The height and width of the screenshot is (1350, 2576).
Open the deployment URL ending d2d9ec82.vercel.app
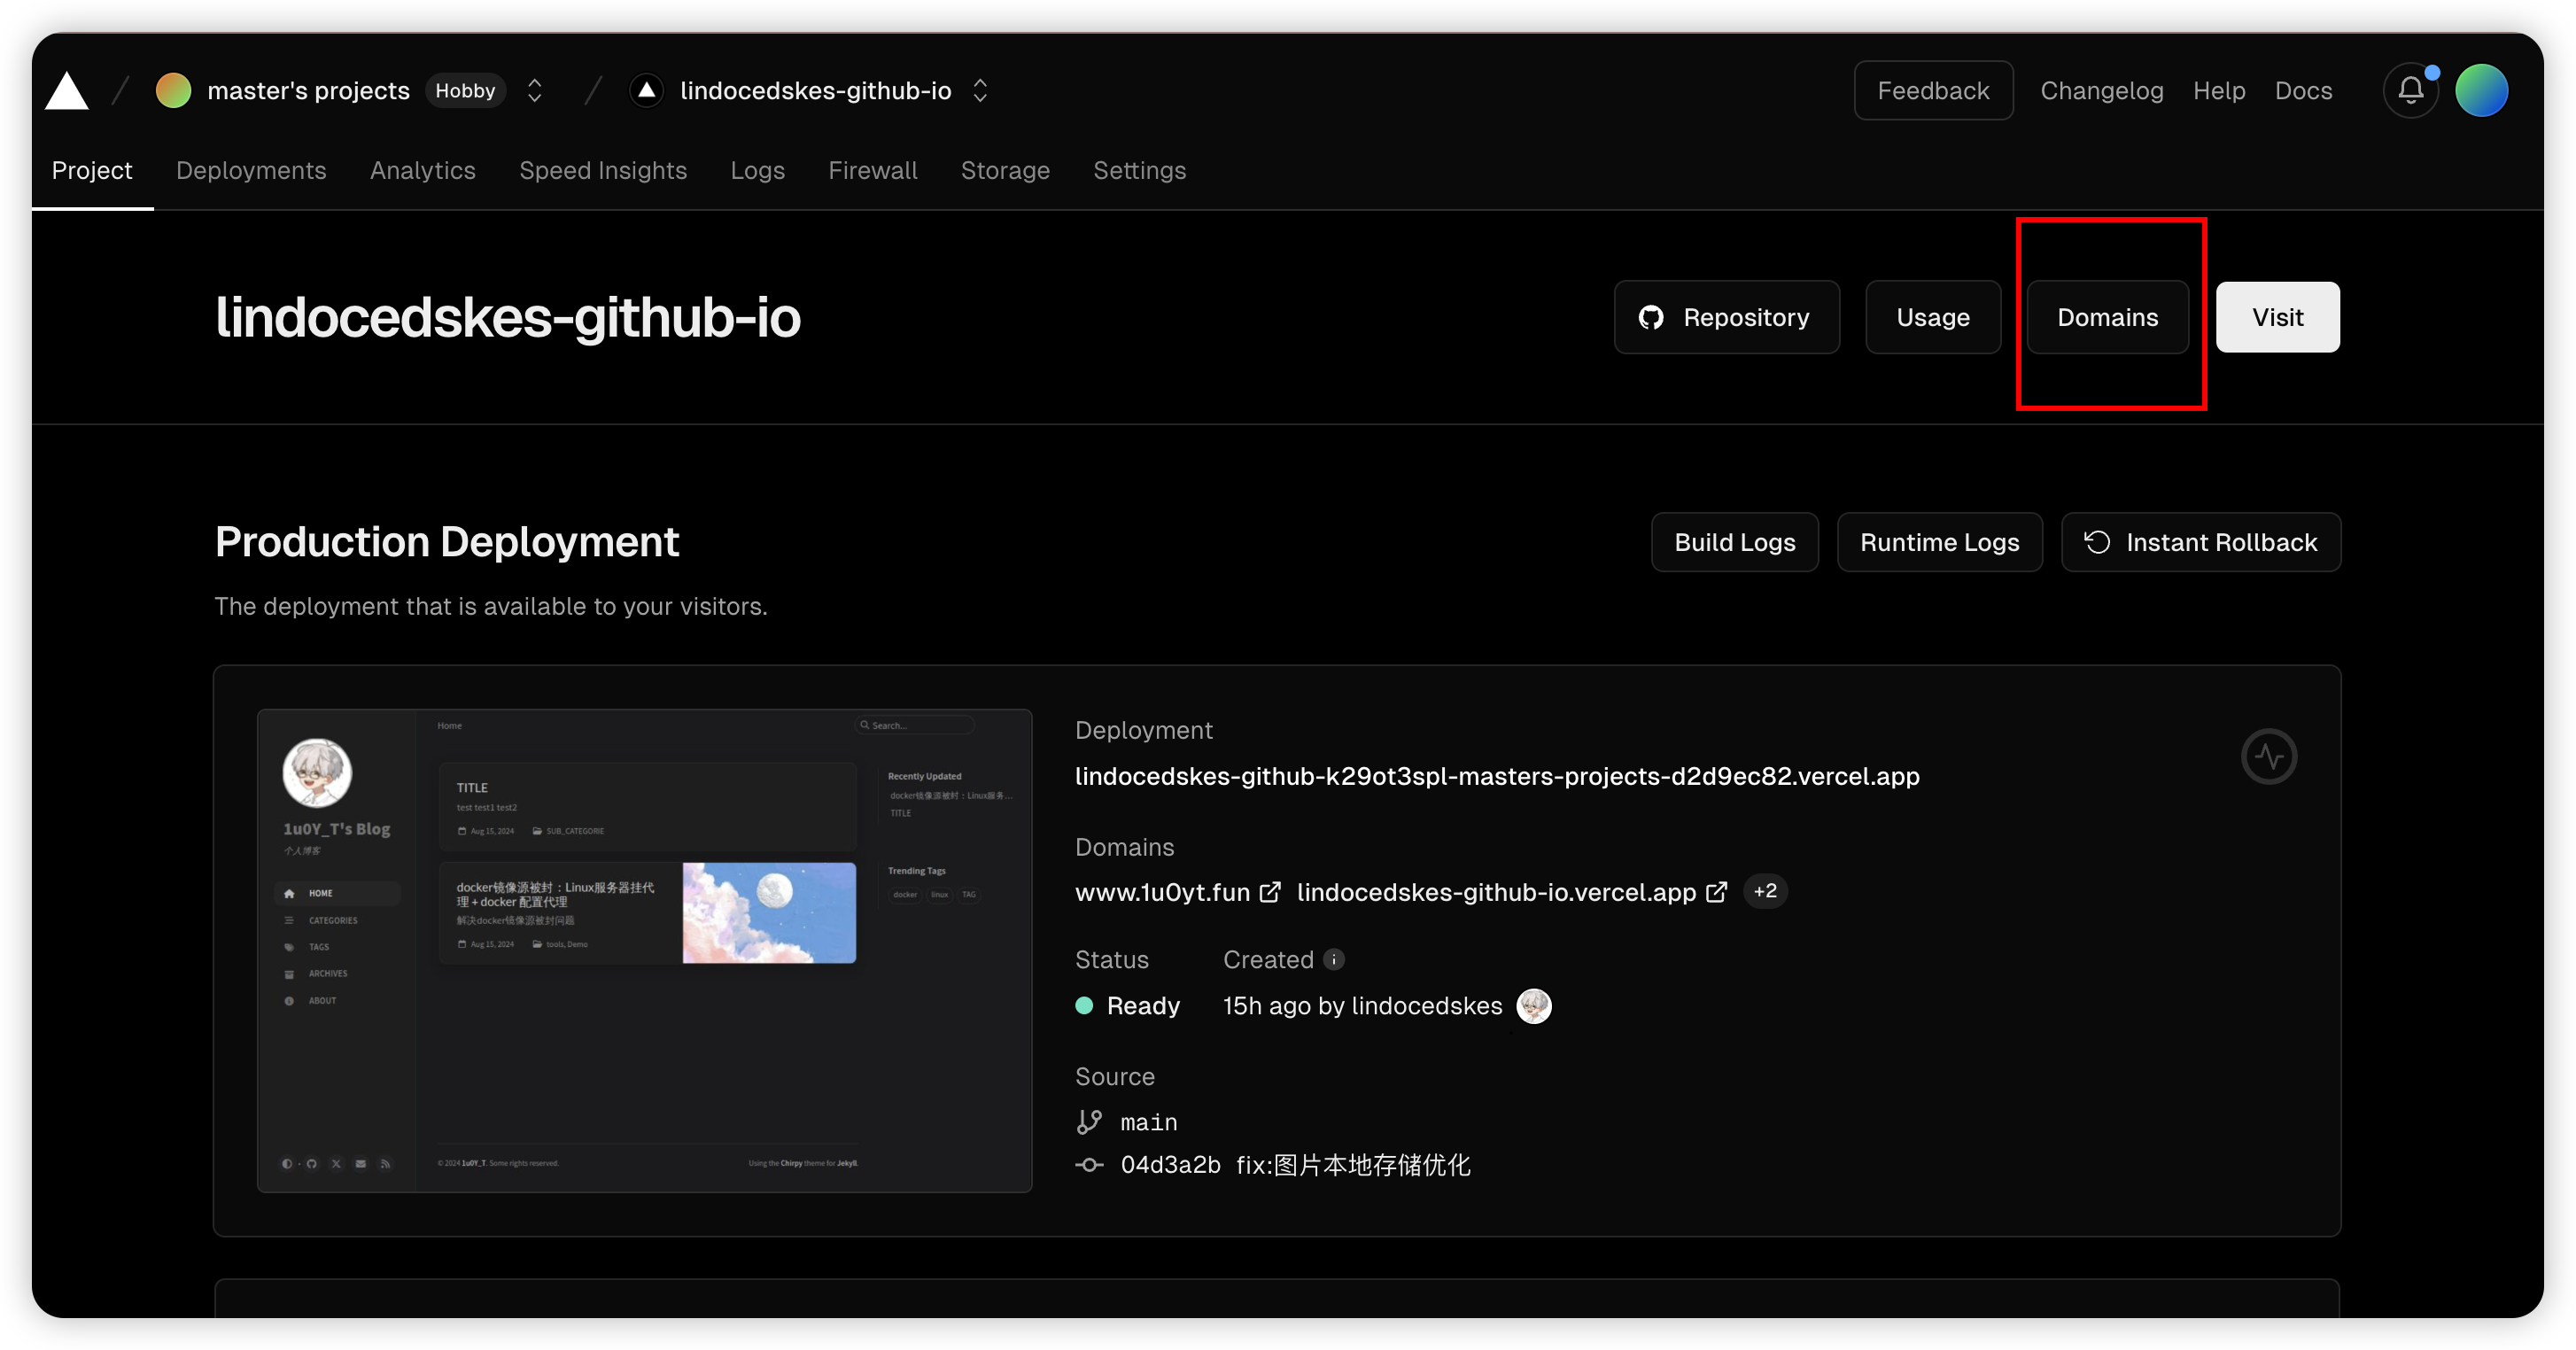(x=1497, y=776)
